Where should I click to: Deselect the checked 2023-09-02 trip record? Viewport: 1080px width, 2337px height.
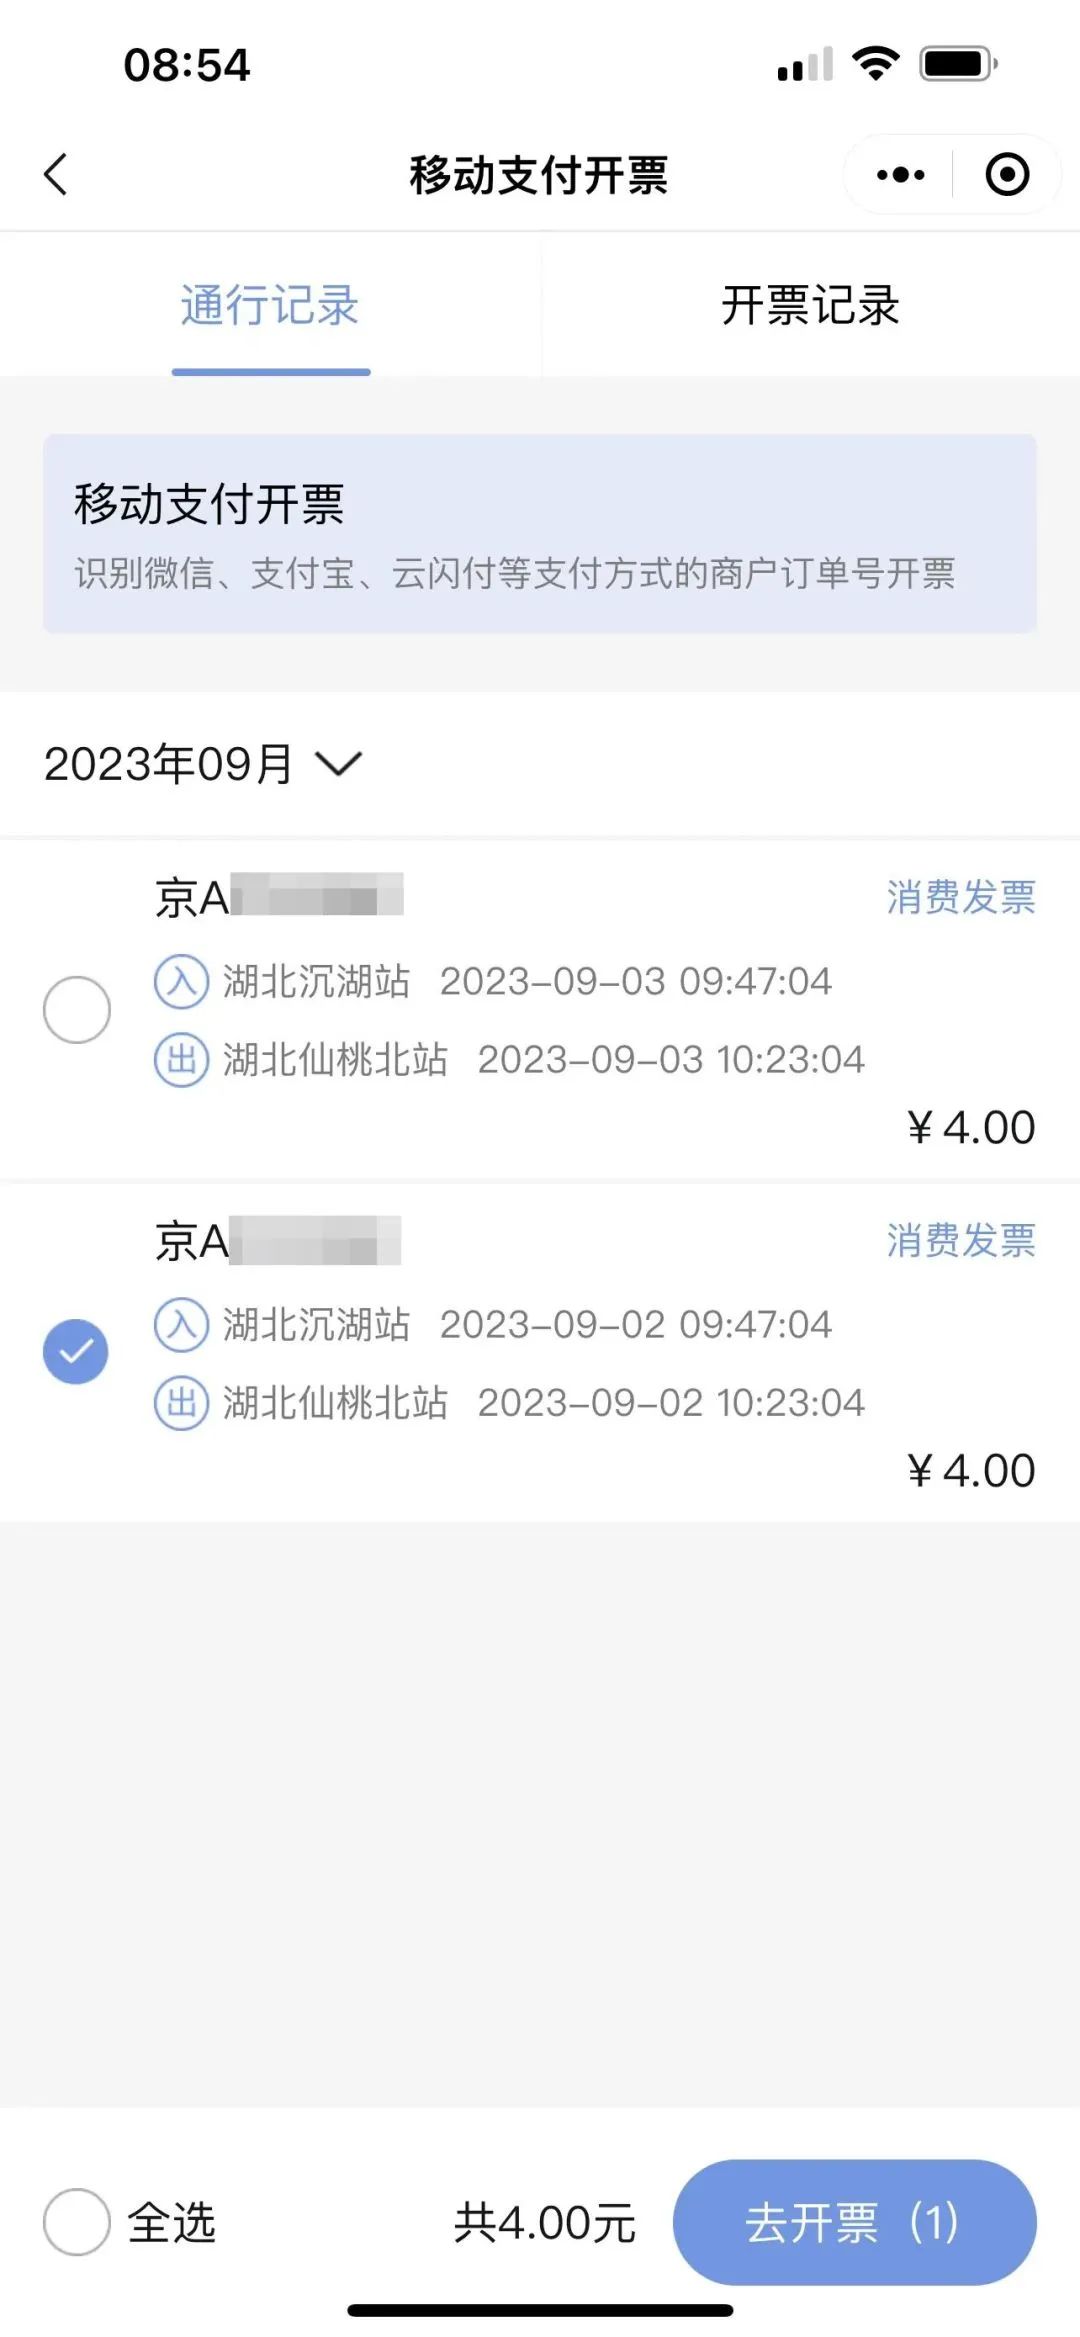point(76,1352)
